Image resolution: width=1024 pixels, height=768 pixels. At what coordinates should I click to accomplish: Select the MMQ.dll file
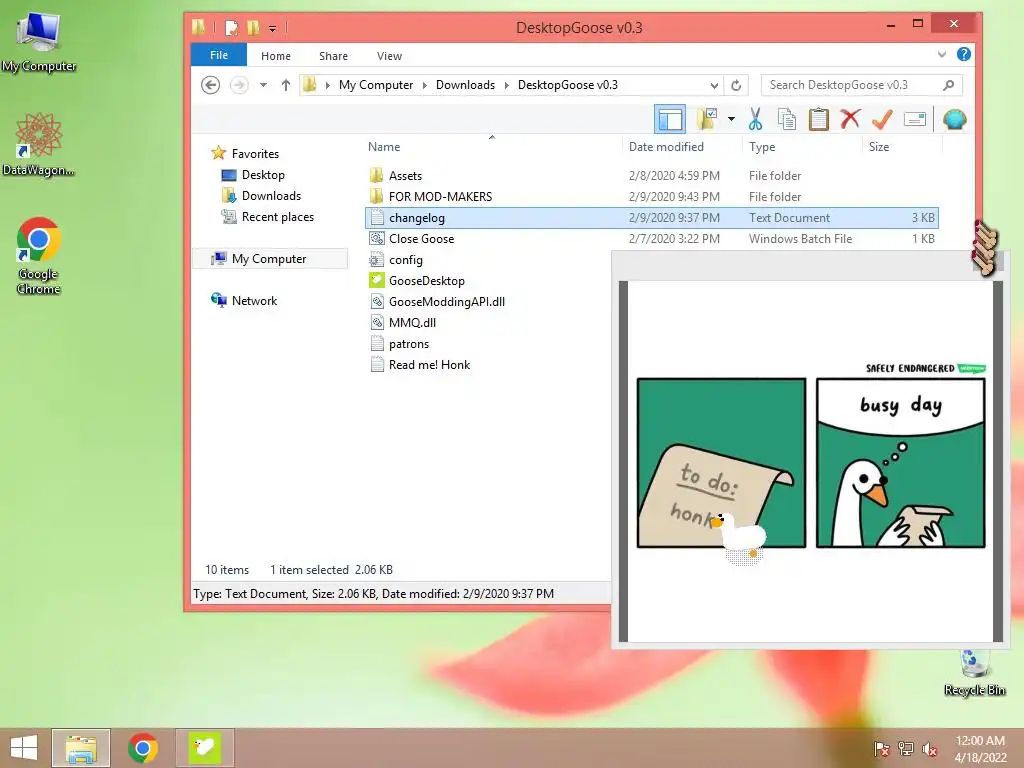point(412,323)
